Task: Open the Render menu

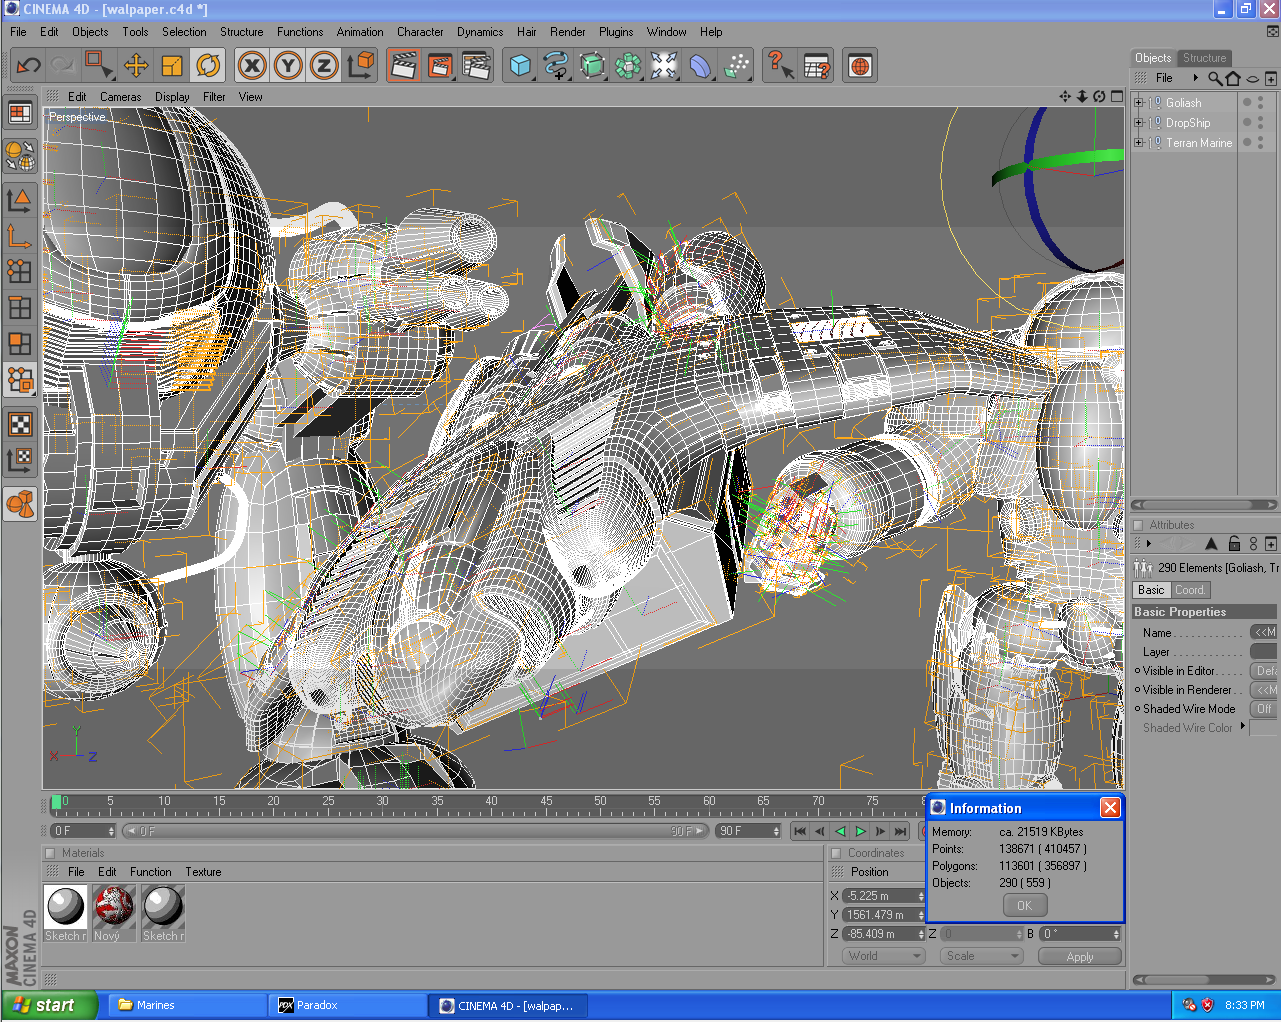Action: pos(568,32)
